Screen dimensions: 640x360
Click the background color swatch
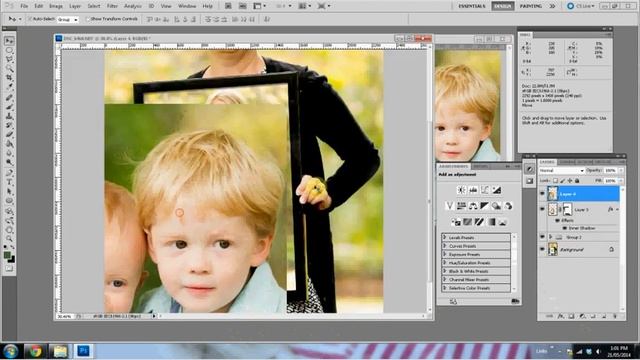click(11, 259)
